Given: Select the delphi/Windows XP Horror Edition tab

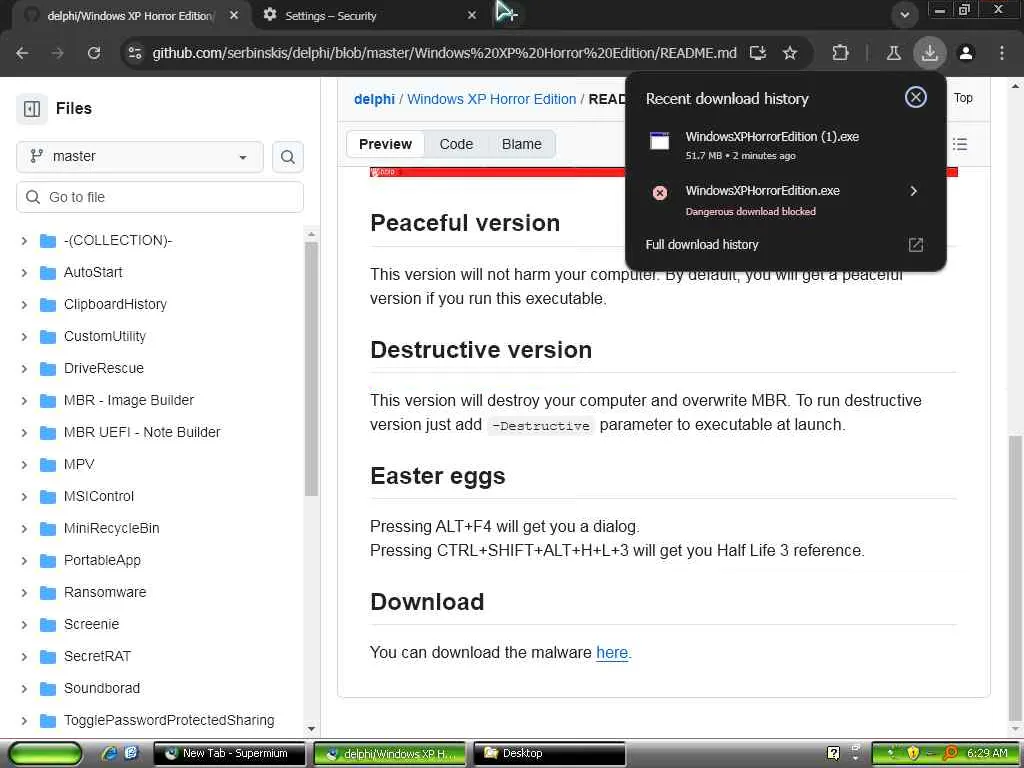Looking at the screenshot, I should pyautogui.click(x=129, y=15).
